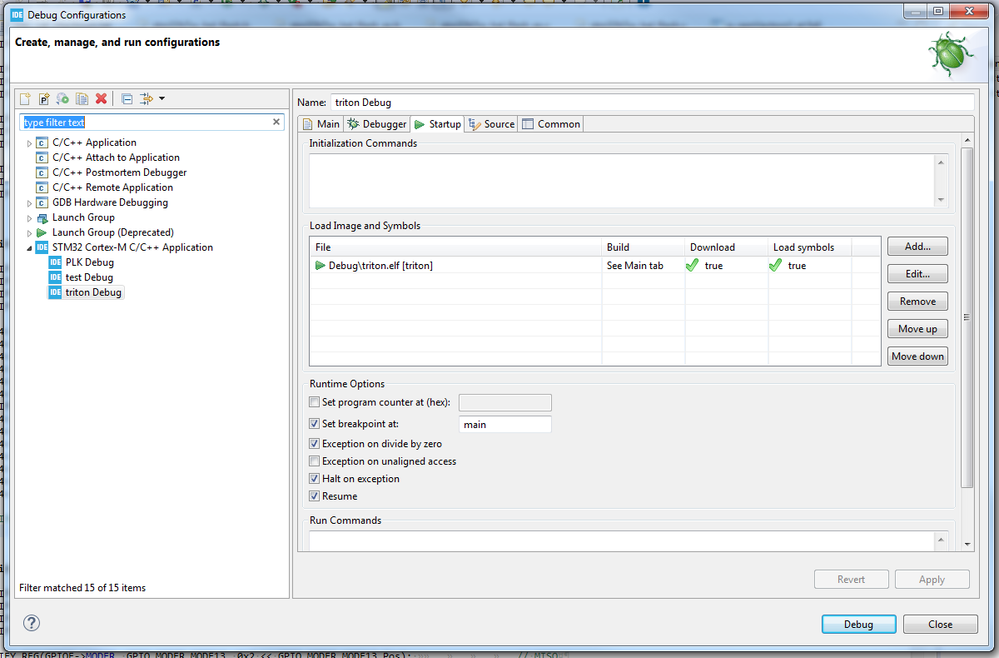Click the breakpoint field containing main
This screenshot has width=999, height=658.
(x=505, y=424)
